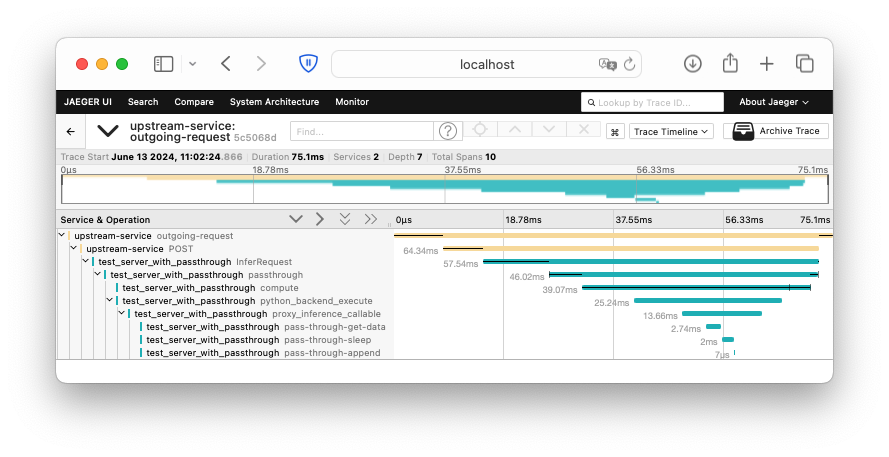
Task: Toggle the Safari sidebar
Action: [x=163, y=64]
